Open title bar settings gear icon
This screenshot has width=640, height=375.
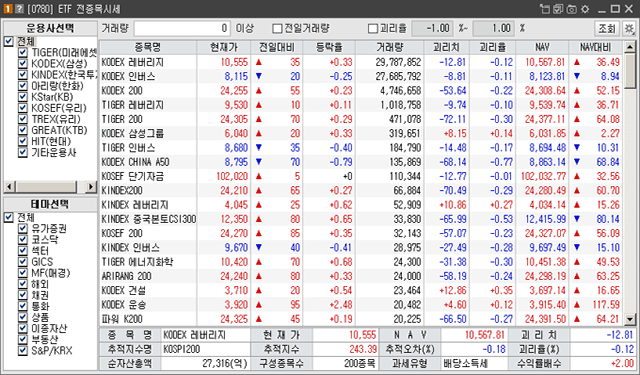point(585,9)
